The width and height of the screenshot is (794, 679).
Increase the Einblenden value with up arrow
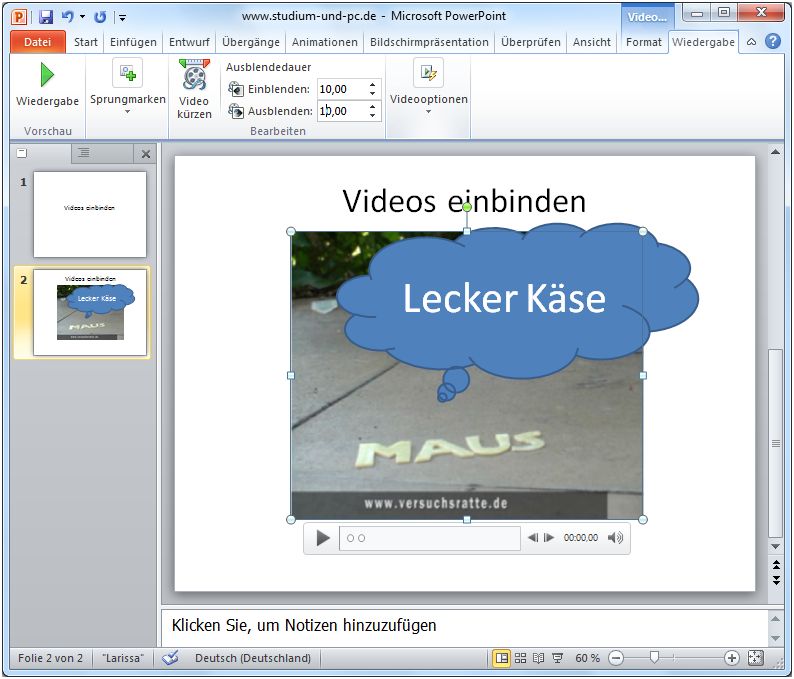(x=373, y=85)
